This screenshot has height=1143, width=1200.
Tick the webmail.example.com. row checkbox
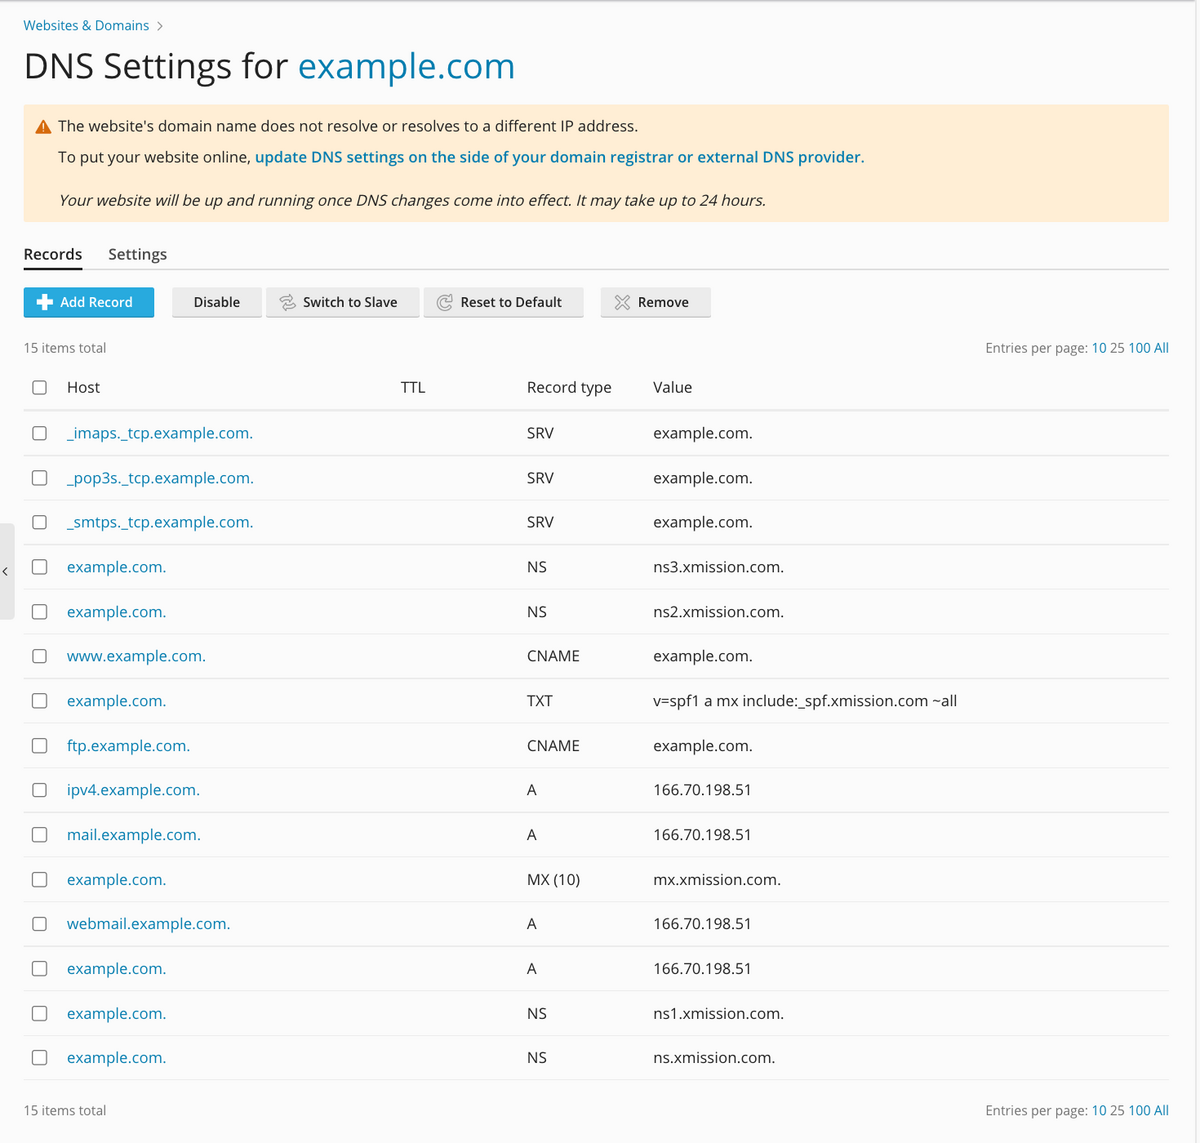(x=40, y=924)
